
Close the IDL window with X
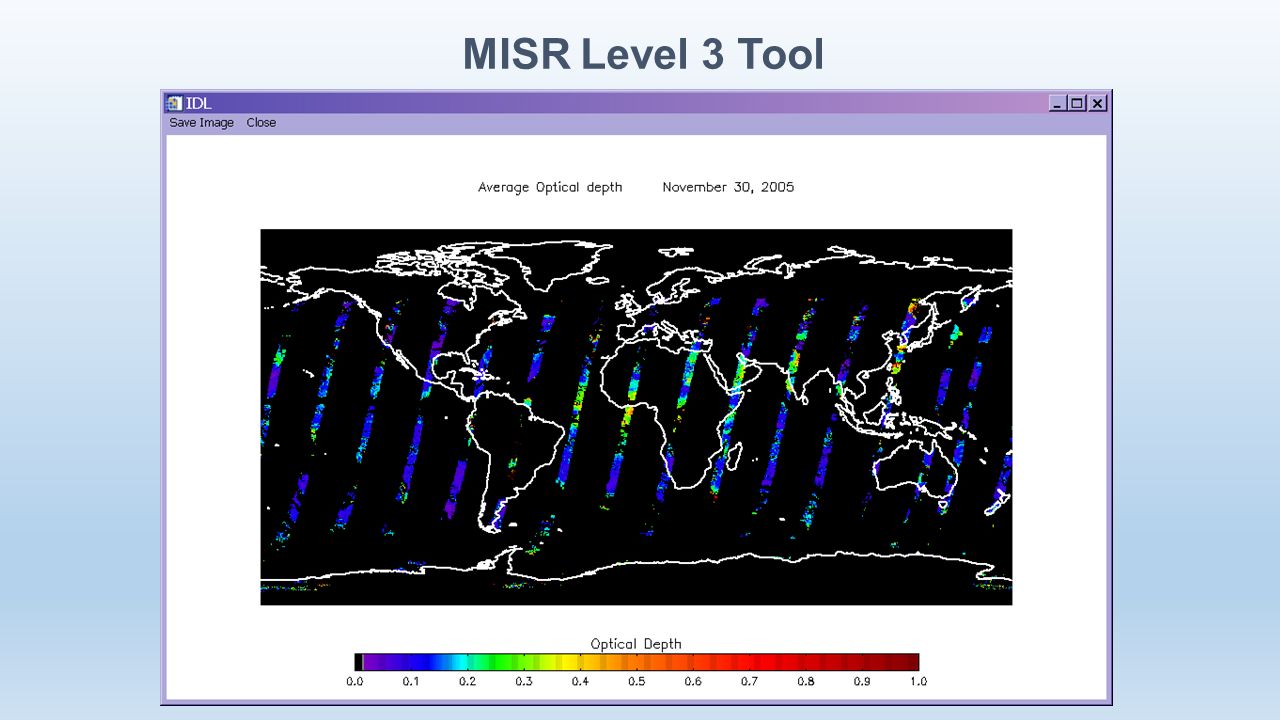1097,103
